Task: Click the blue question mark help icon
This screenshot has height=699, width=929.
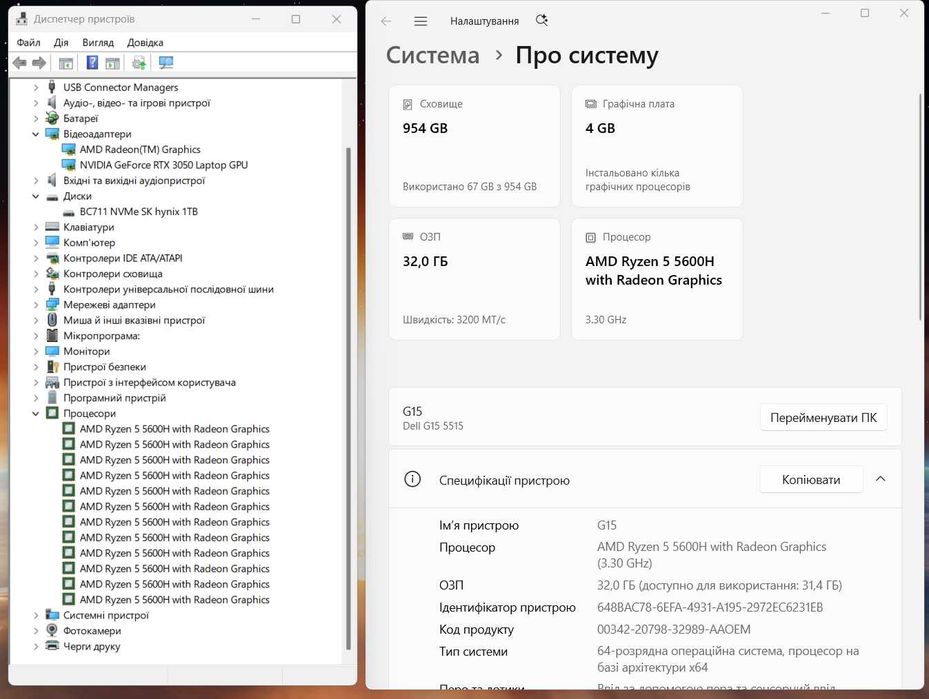Action: coord(92,63)
